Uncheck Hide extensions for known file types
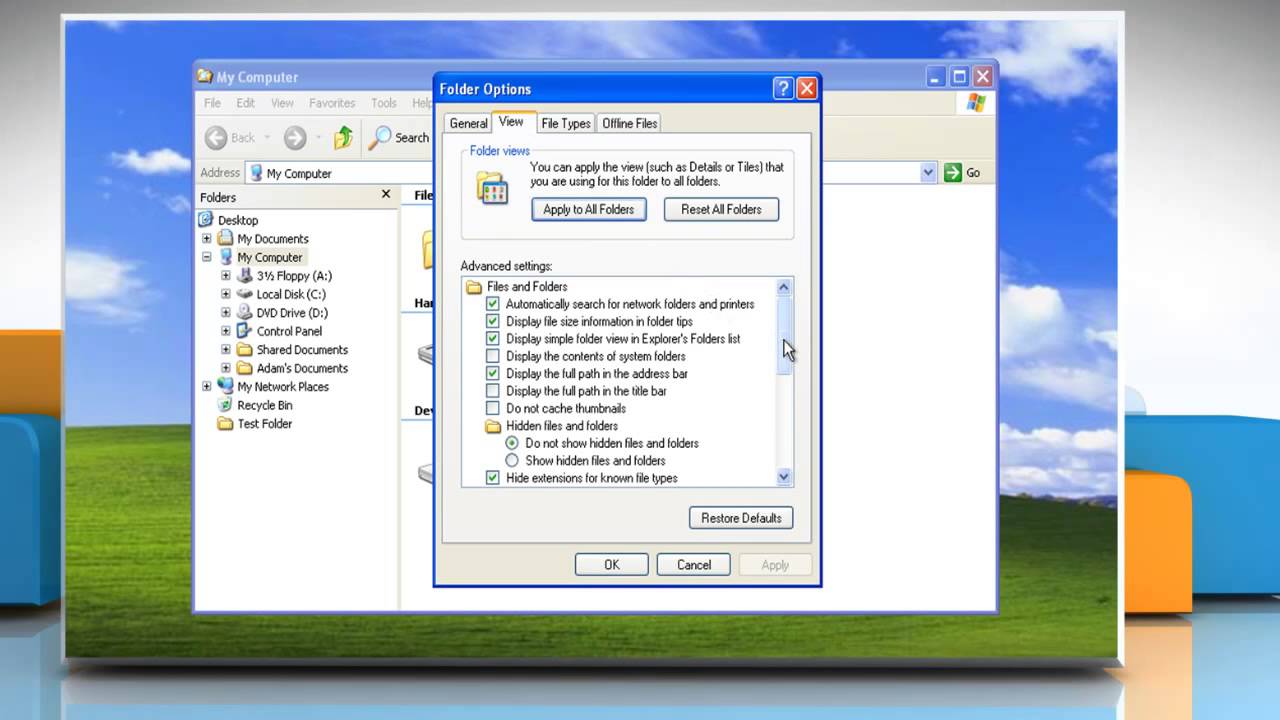 pos(492,478)
